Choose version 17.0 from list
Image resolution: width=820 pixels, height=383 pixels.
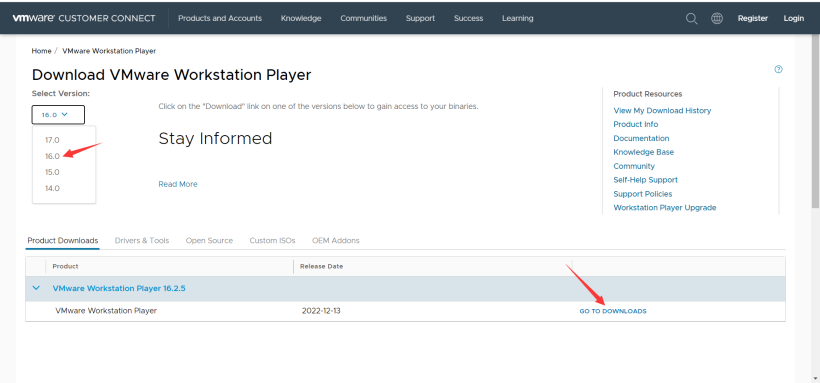pos(52,140)
